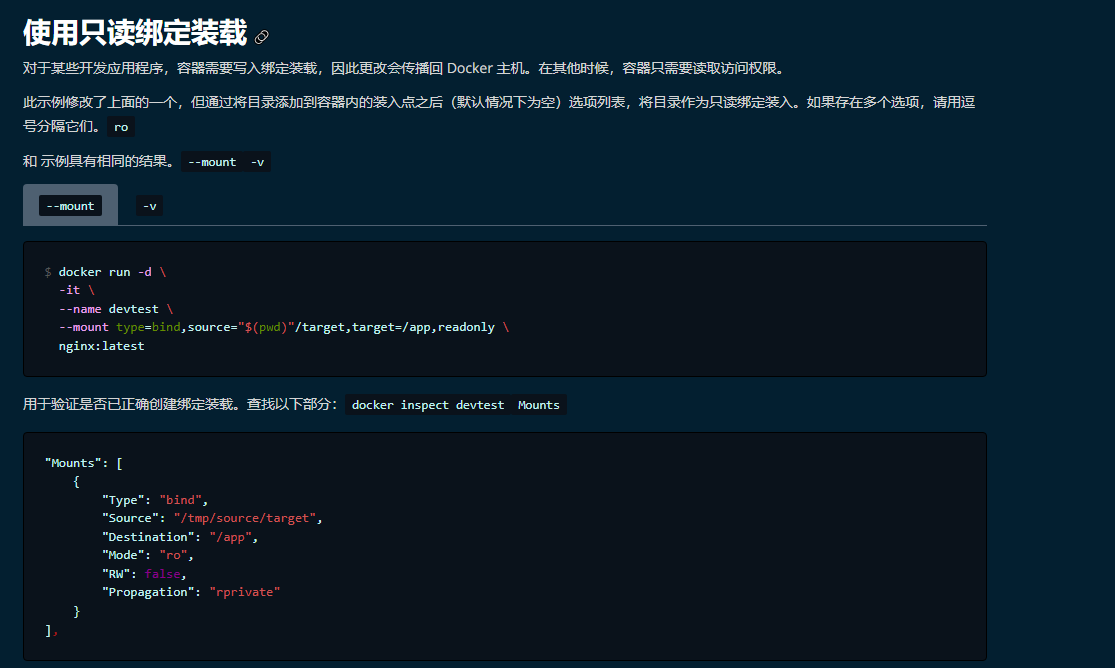1115x668 pixels.
Task: Click the inline code ro
Action: coord(119,127)
